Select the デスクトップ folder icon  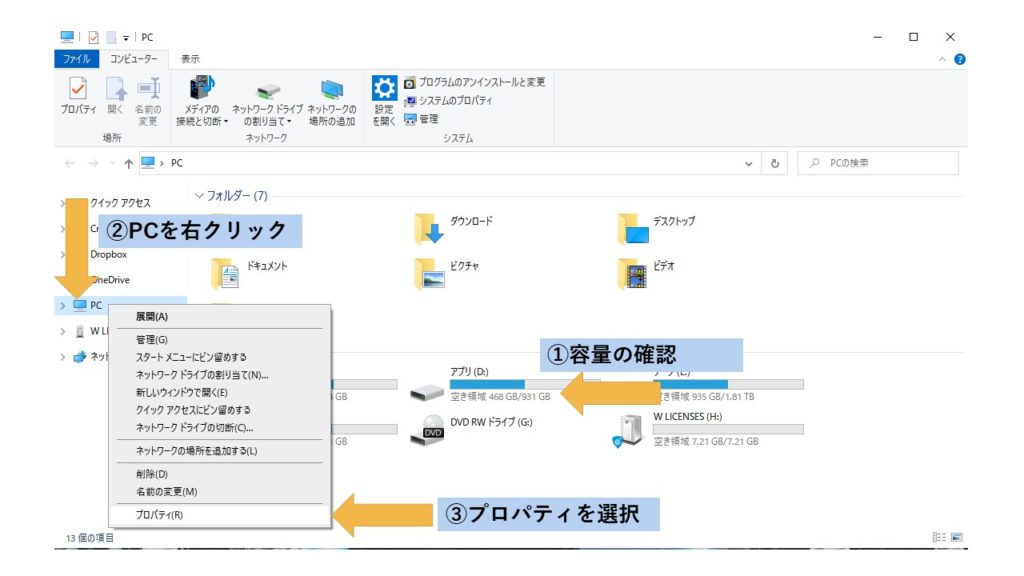(x=632, y=229)
